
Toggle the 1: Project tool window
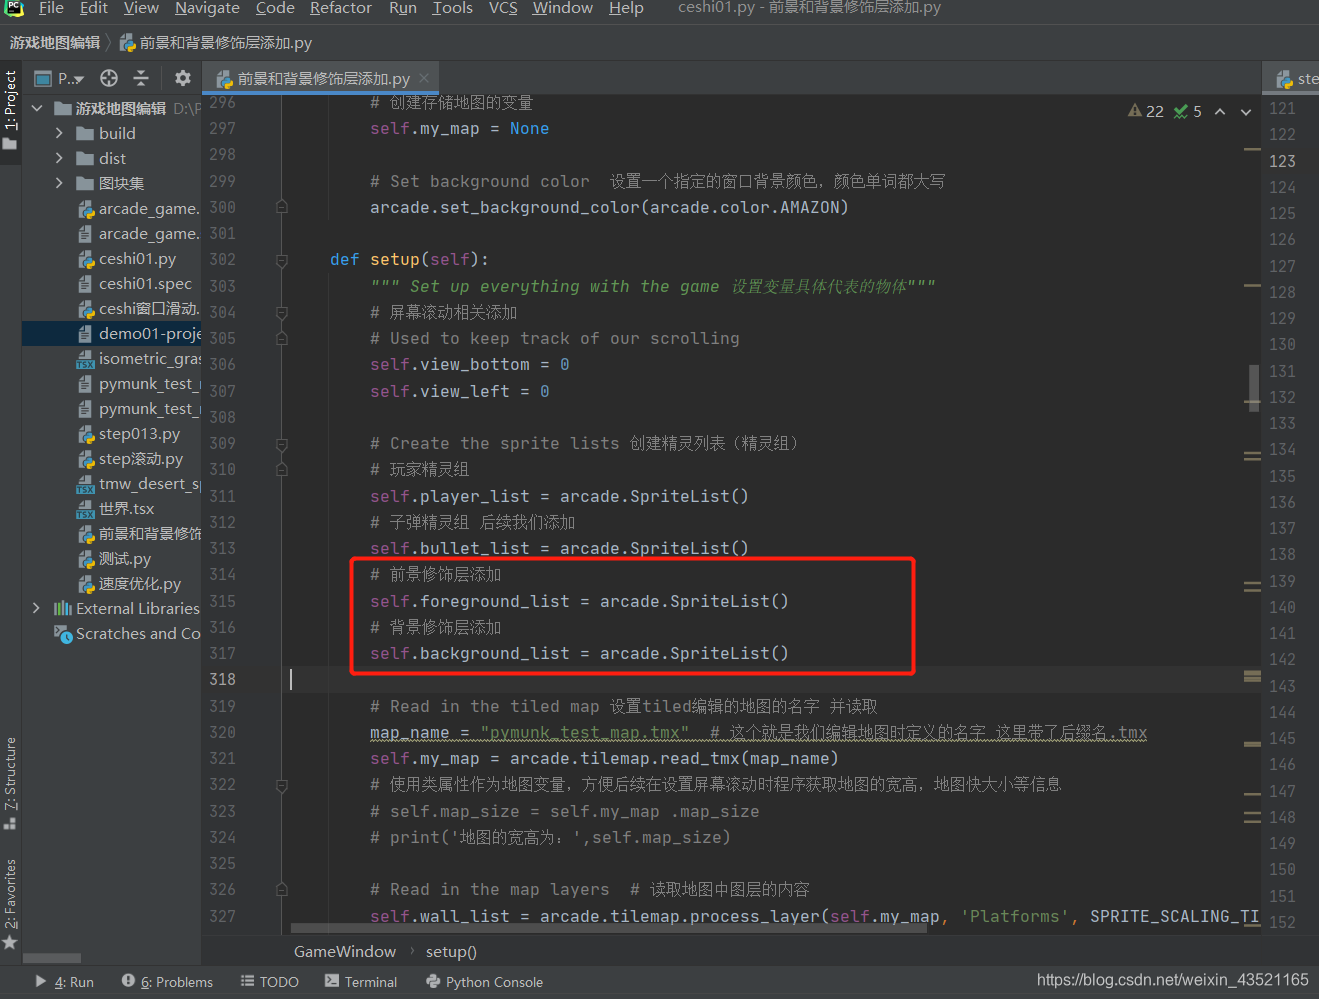(x=10, y=110)
